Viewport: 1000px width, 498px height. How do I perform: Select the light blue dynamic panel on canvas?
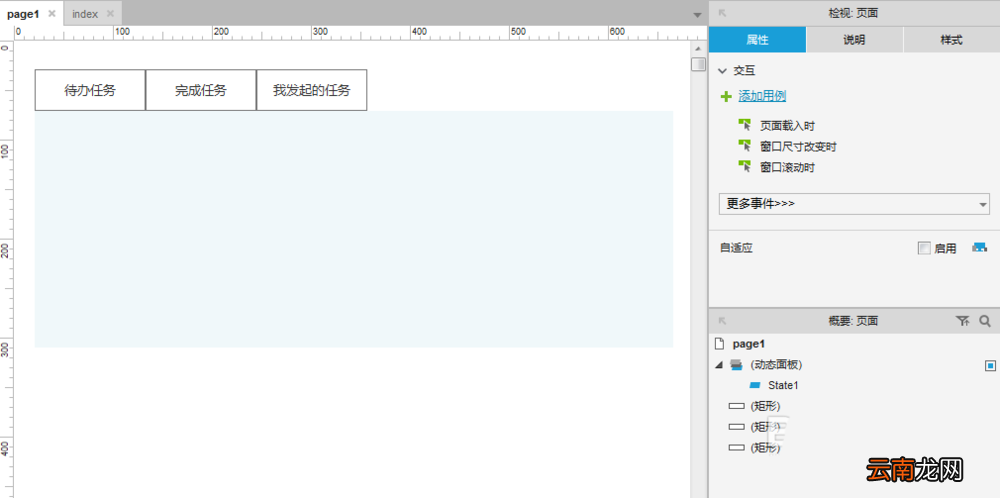pyautogui.click(x=354, y=229)
